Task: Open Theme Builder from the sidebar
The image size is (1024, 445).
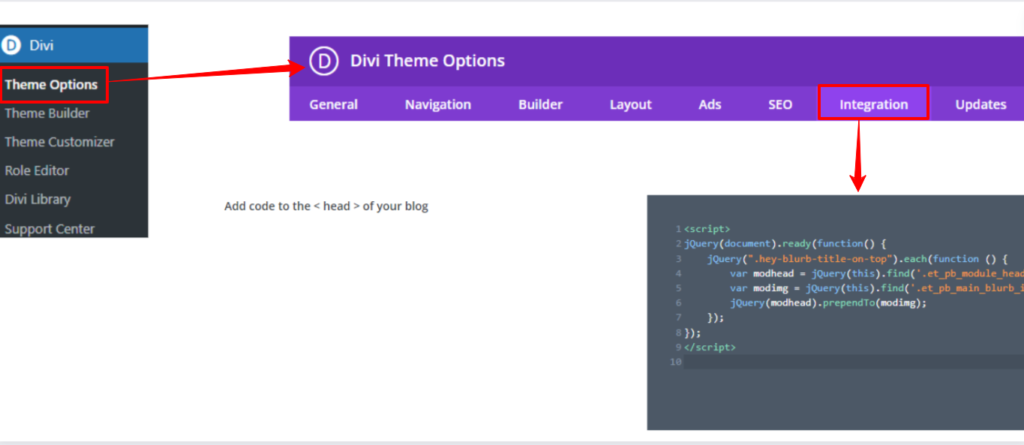Action: coord(47,113)
